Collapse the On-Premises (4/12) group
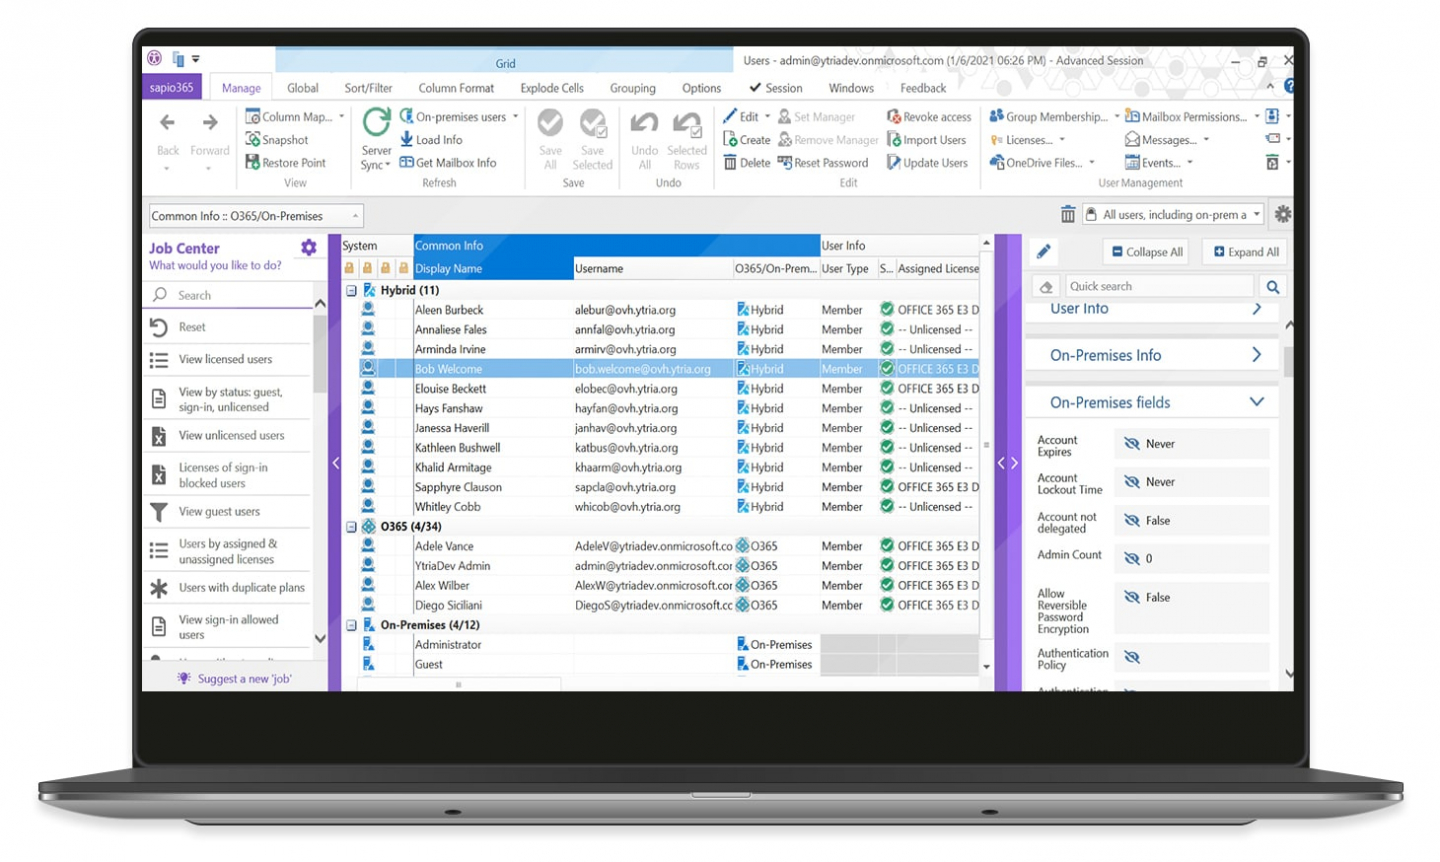The image size is (1440, 862). pyautogui.click(x=351, y=625)
